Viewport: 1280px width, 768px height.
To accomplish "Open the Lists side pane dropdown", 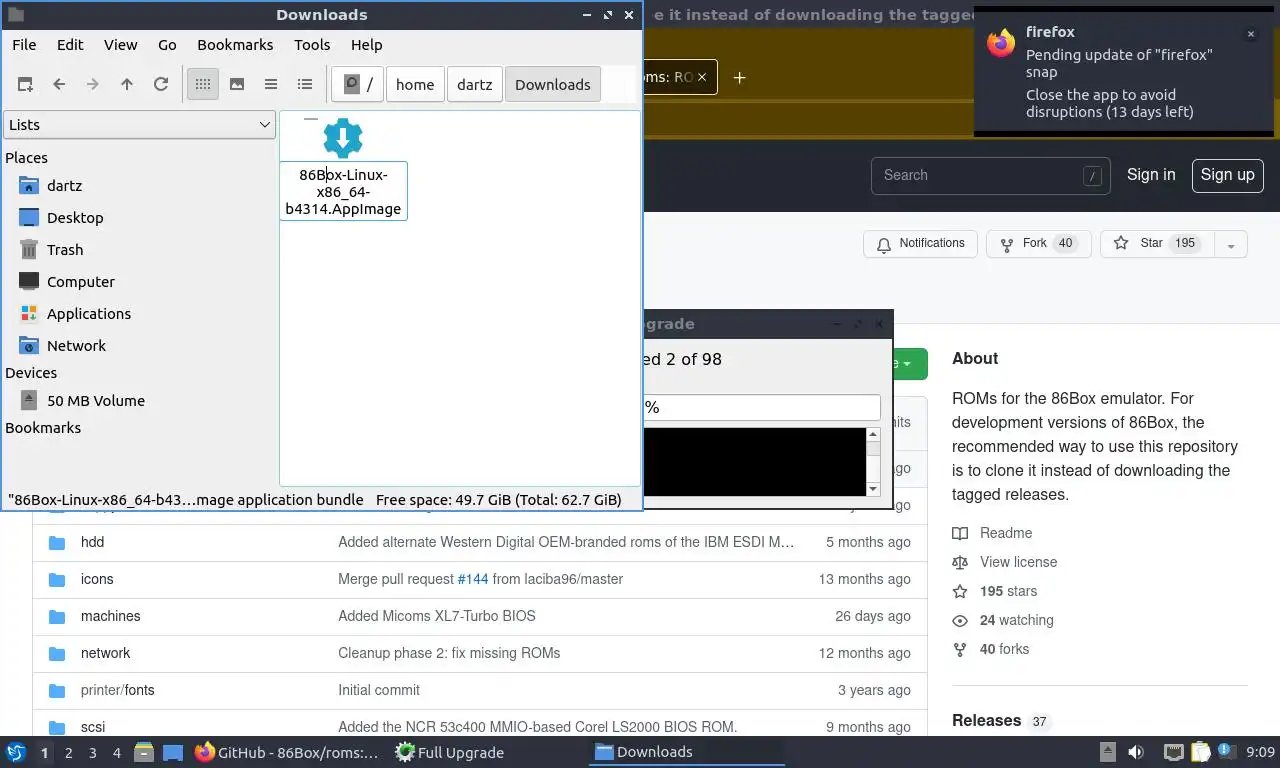I will click(x=139, y=124).
